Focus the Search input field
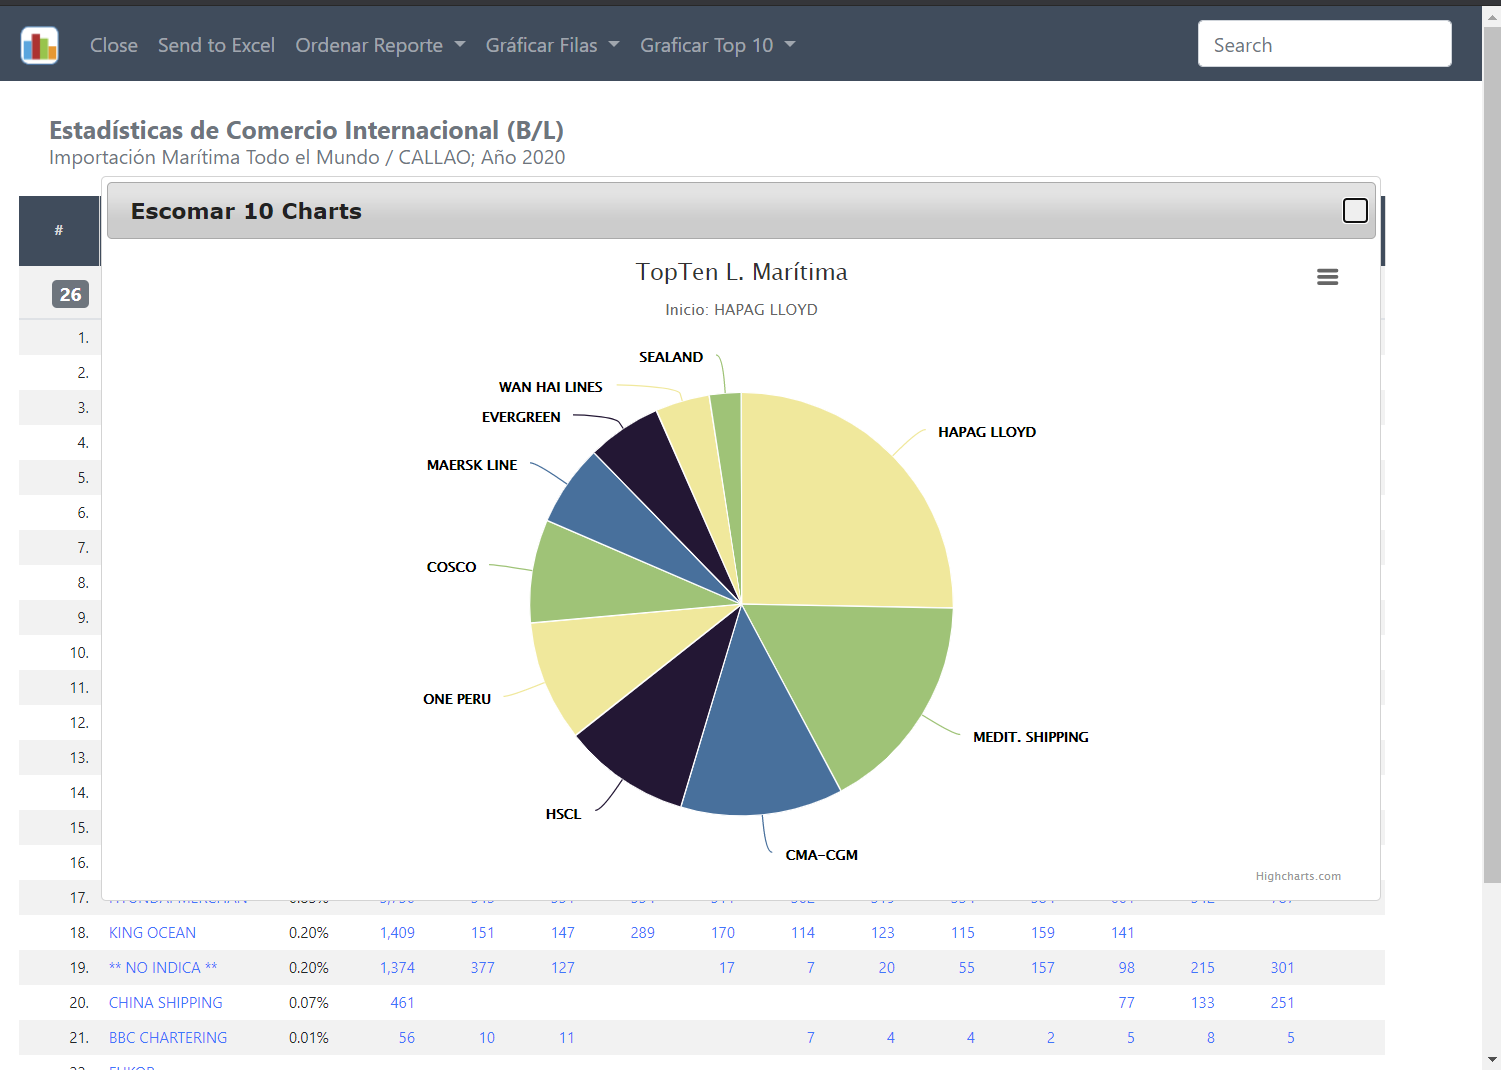 [1324, 44]
